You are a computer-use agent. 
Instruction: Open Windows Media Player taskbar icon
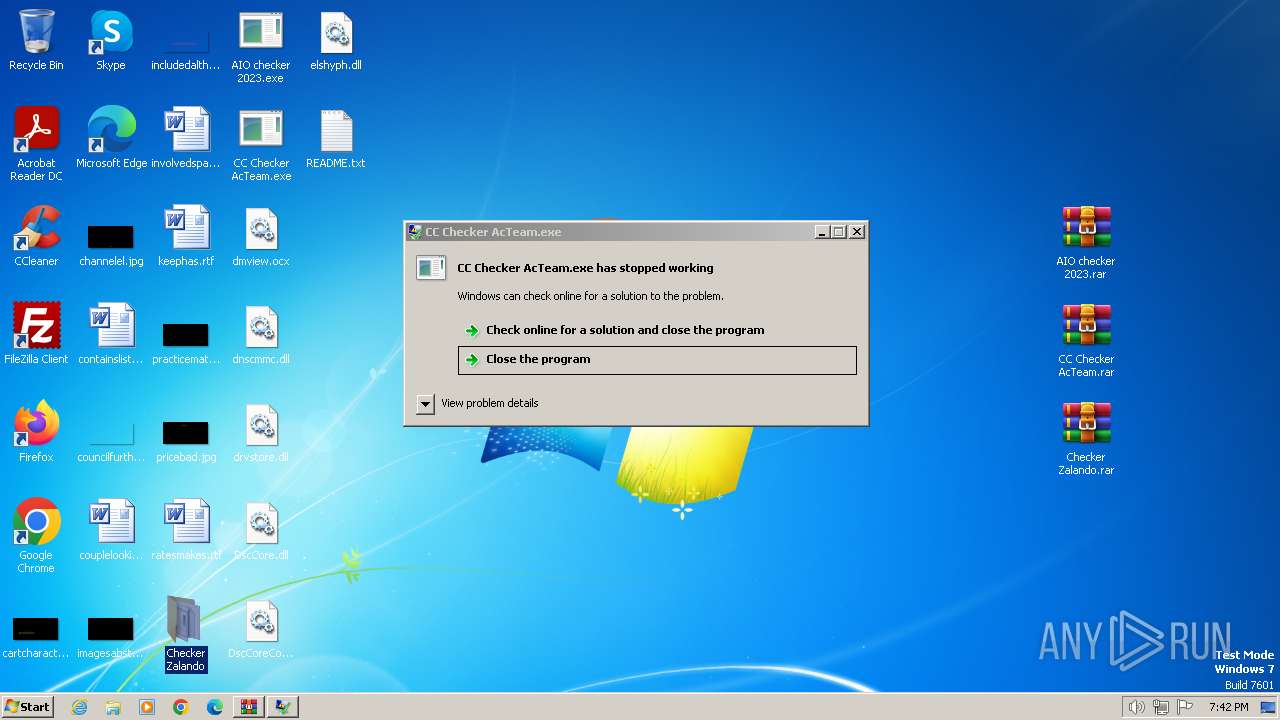point(147,707)
